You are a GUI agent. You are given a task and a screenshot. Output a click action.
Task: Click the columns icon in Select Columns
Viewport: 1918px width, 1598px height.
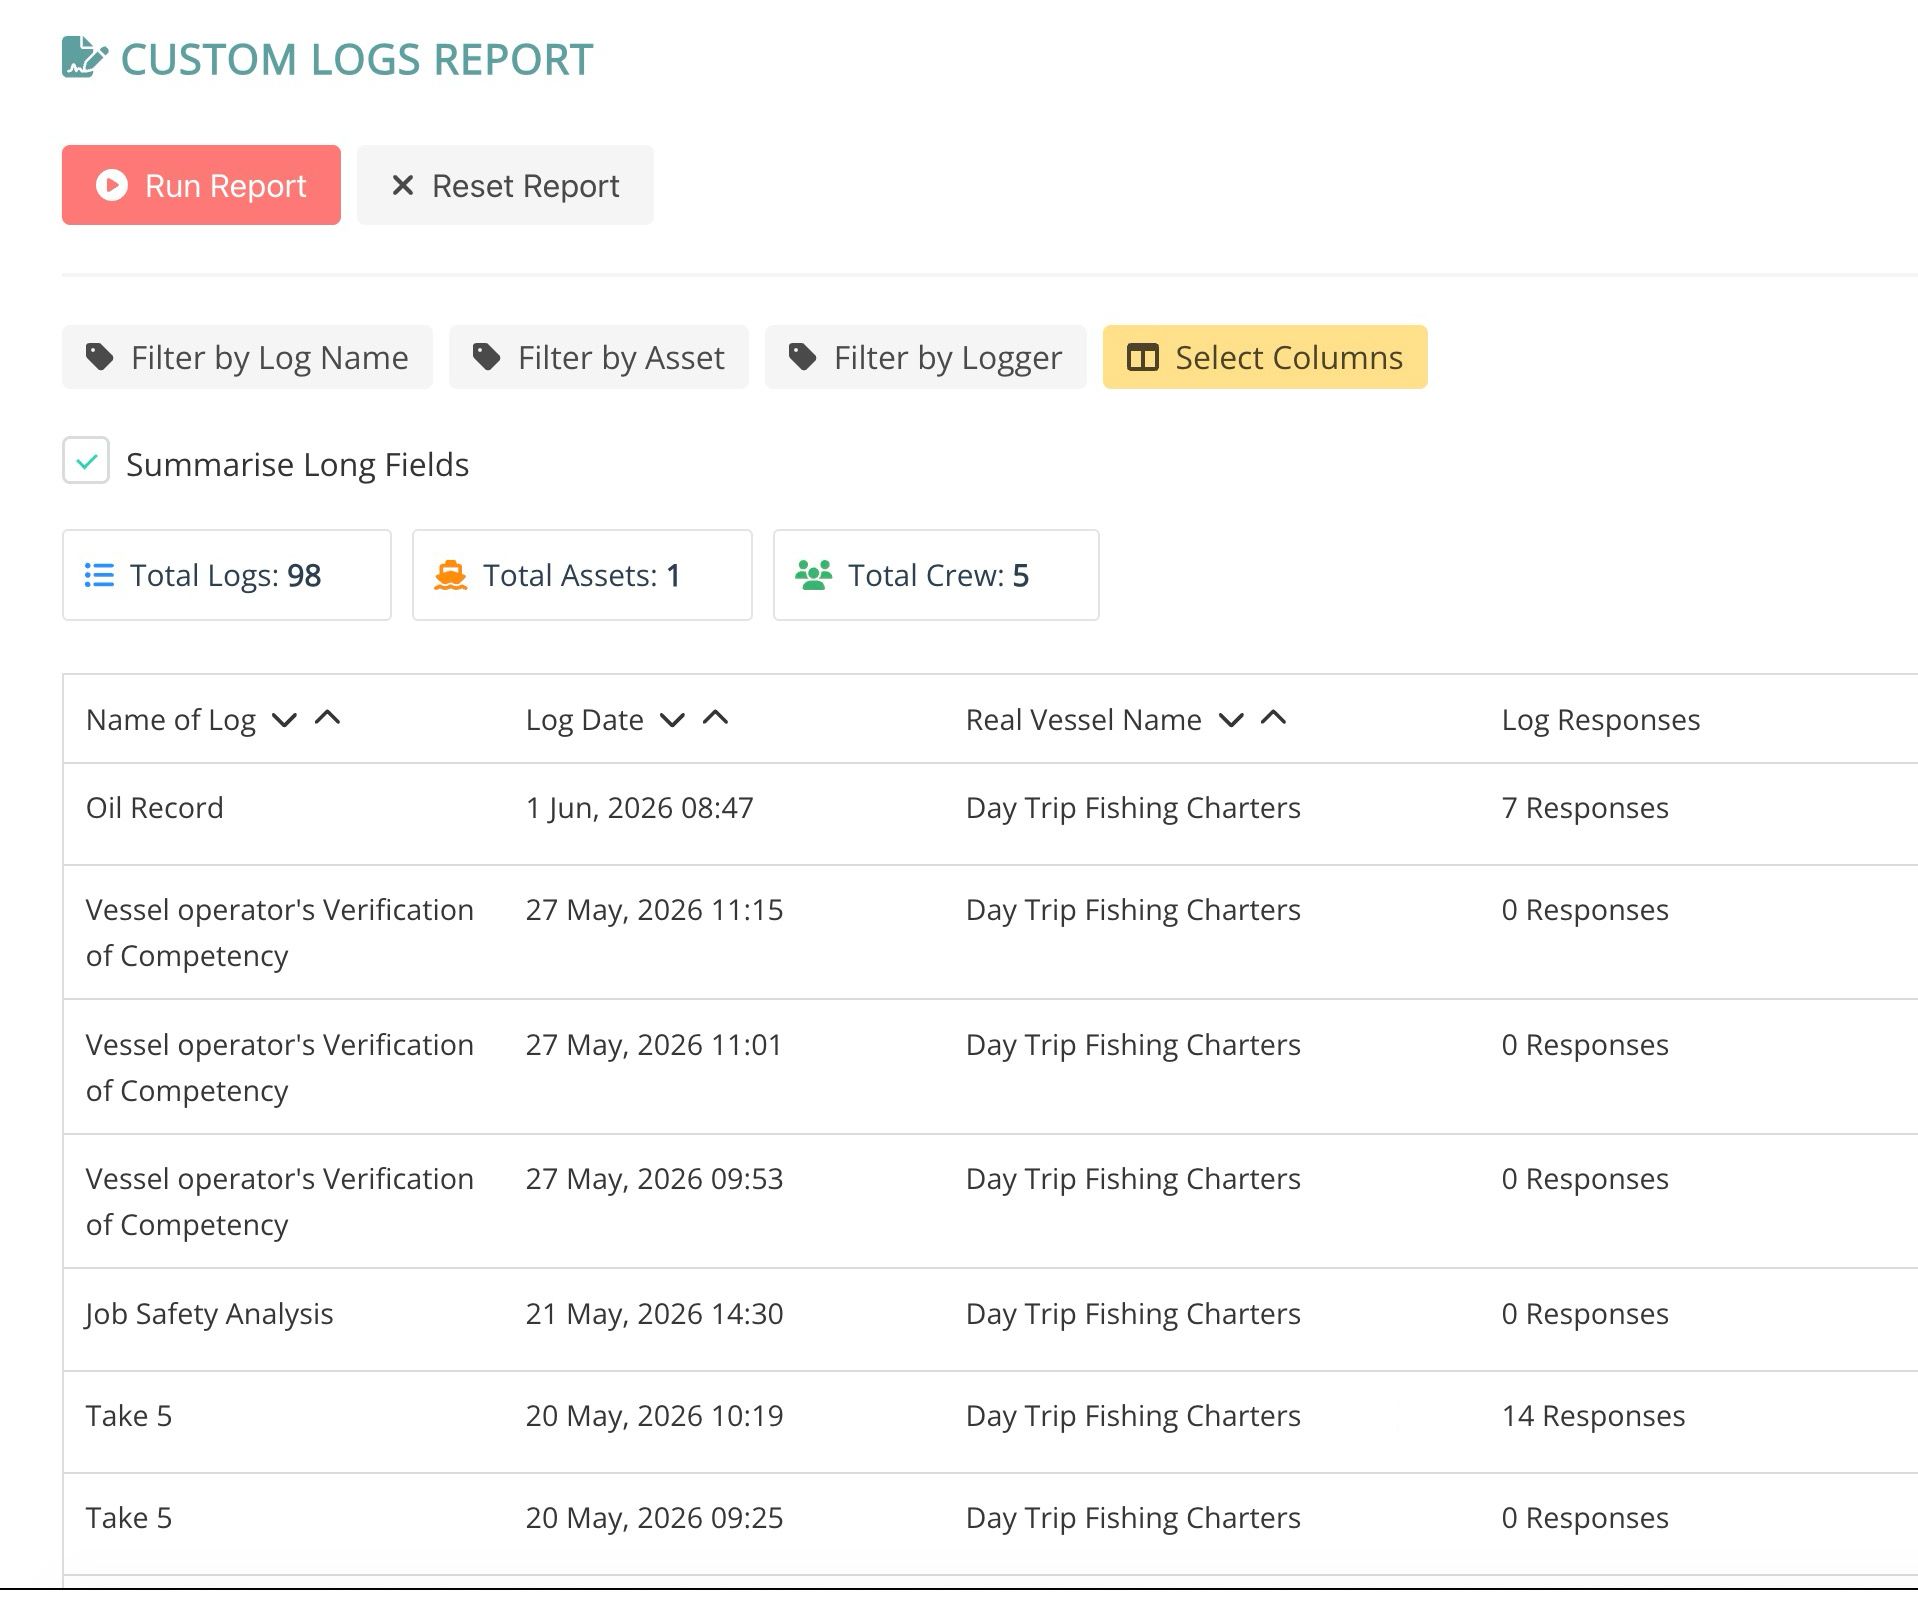1143,357
